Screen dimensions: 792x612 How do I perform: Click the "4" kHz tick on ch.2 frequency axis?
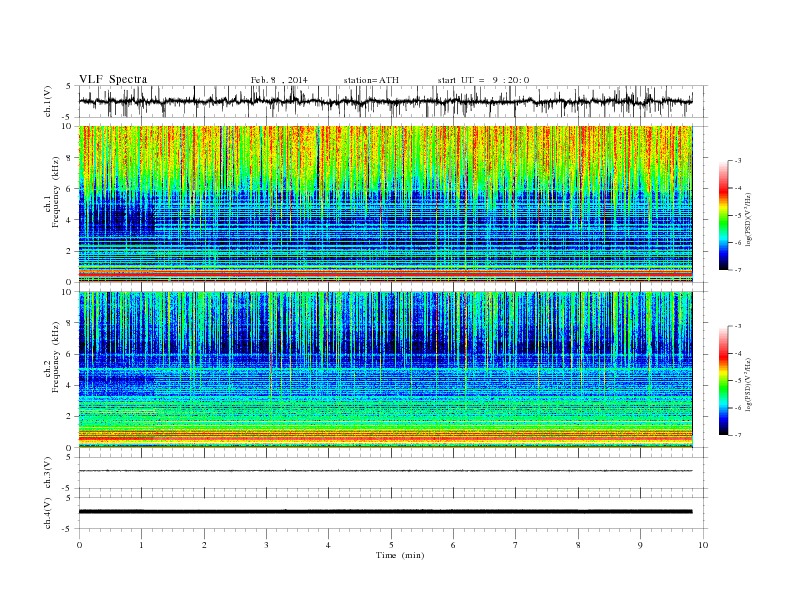pyautogui.click(x=70, y=386)
